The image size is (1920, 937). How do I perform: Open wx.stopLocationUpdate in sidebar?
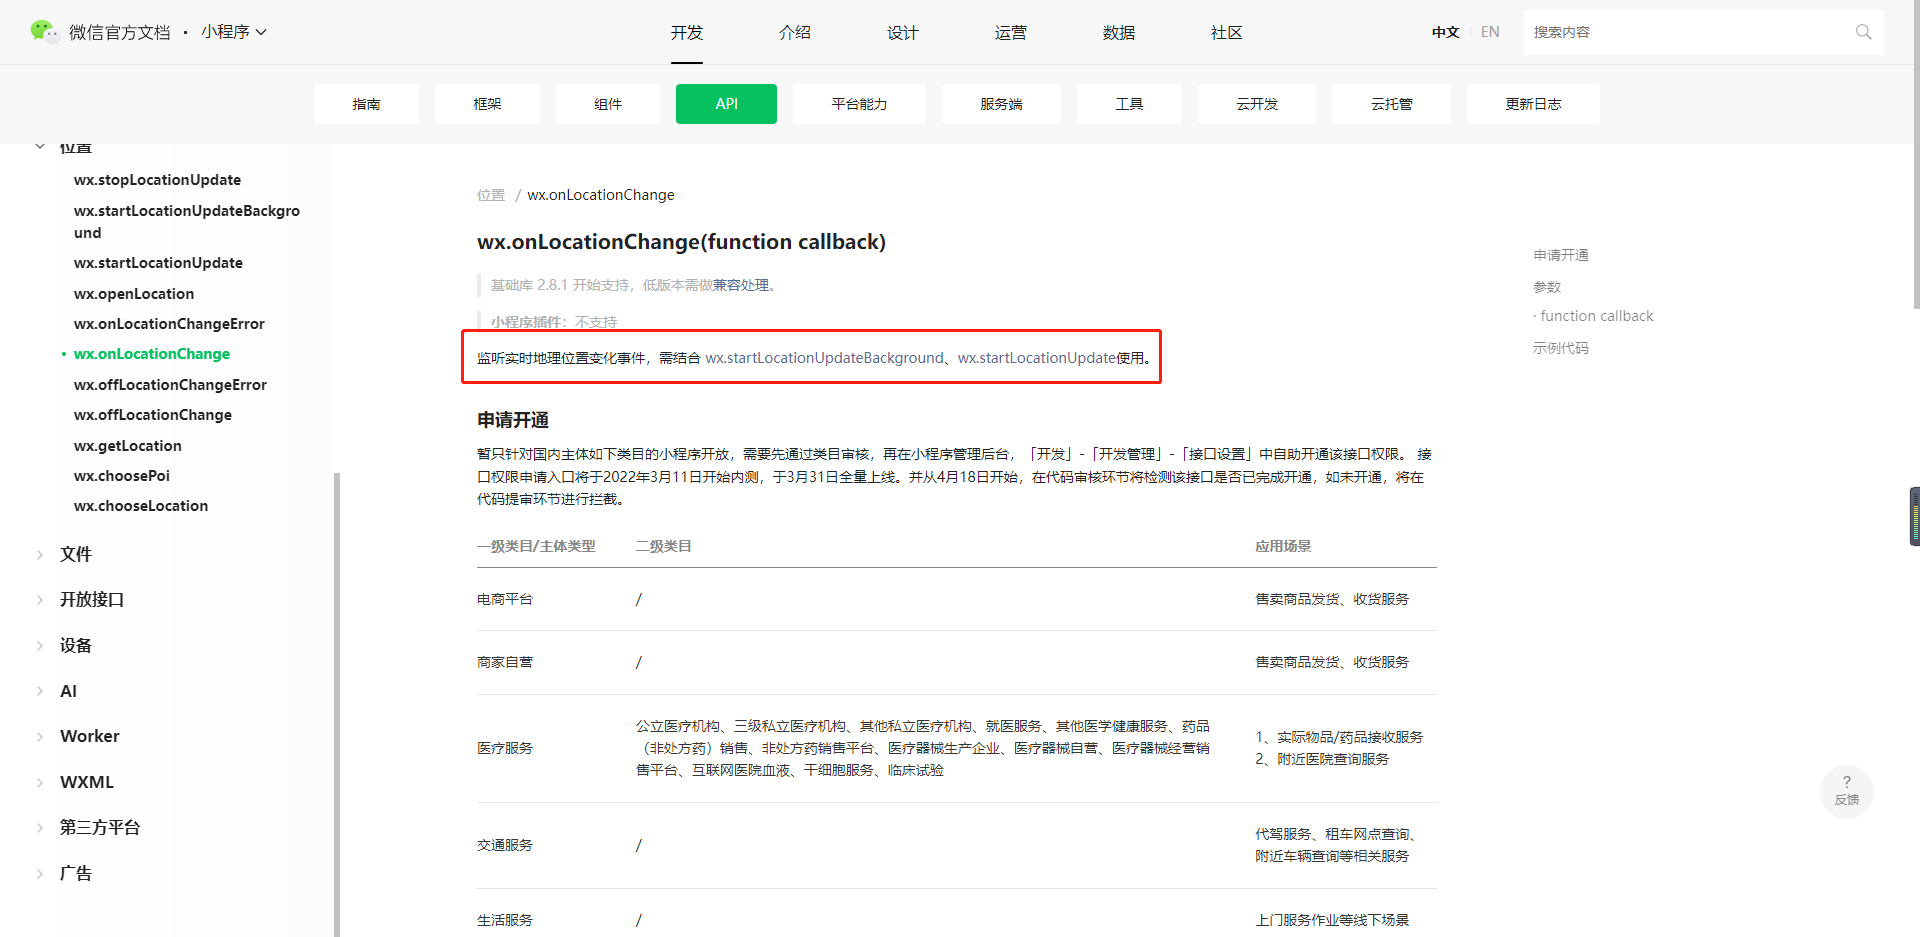pyautogui.click(x=157, y=180)
